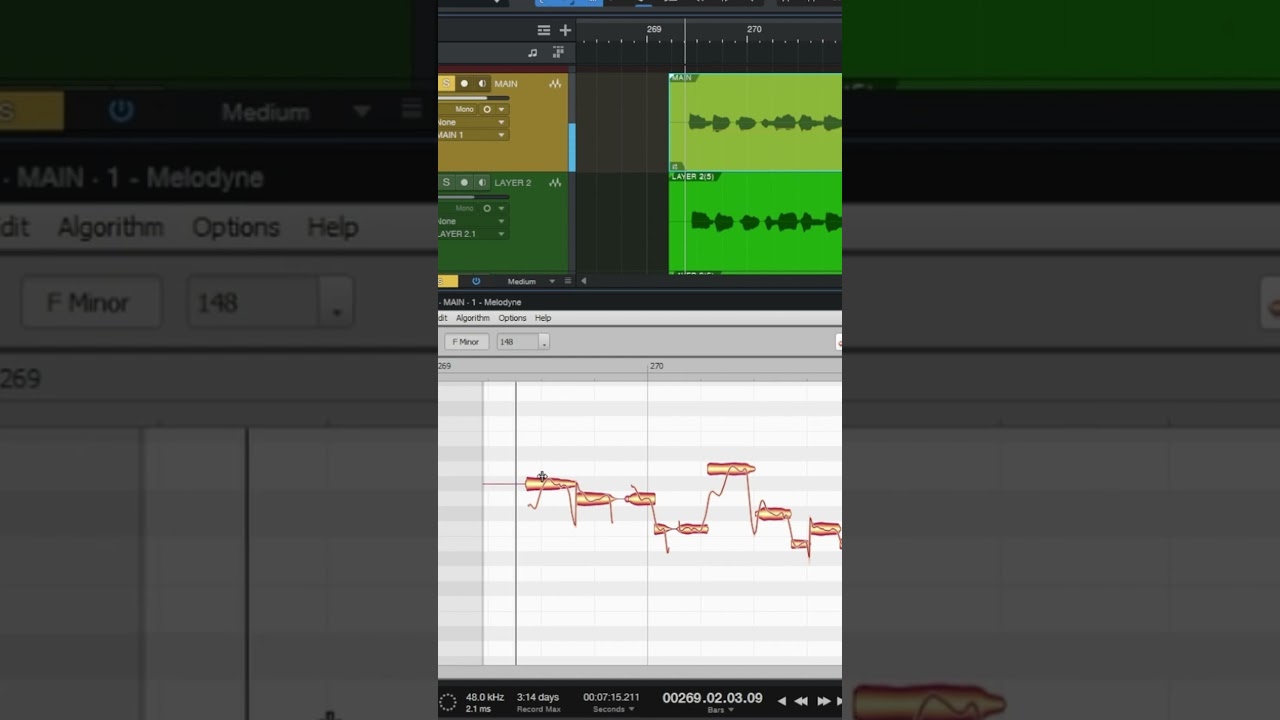Open the LAYER 2.1 layer dropdown

[473, 234]
